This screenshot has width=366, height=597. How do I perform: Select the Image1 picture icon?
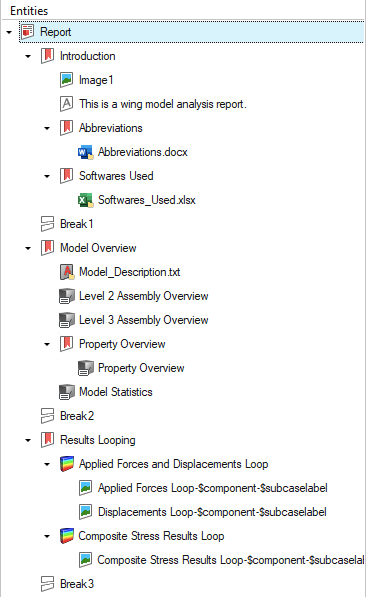pos(67,80)
